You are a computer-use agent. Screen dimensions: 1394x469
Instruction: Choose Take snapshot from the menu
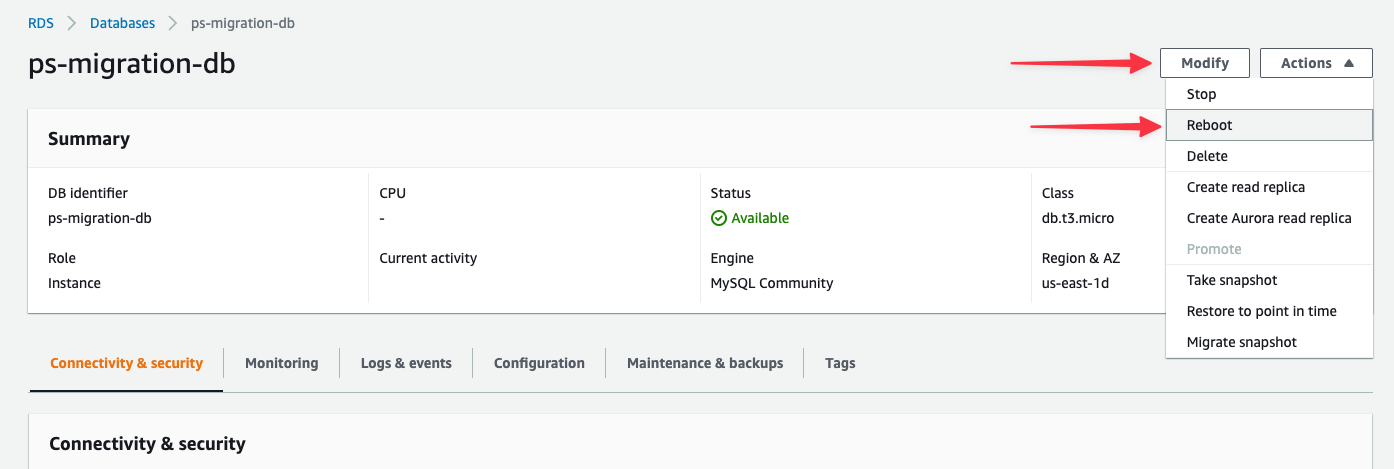pos(1269,280)
